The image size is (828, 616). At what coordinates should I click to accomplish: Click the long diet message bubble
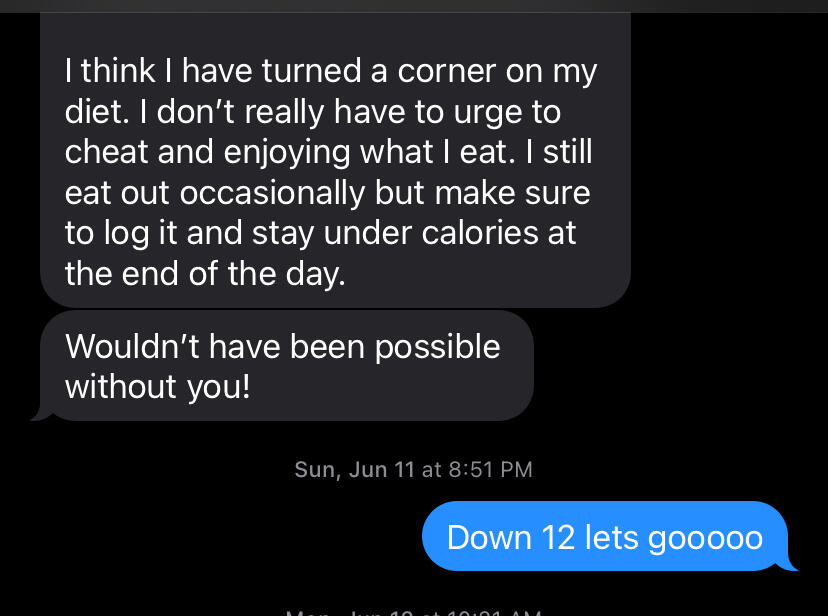335,172
